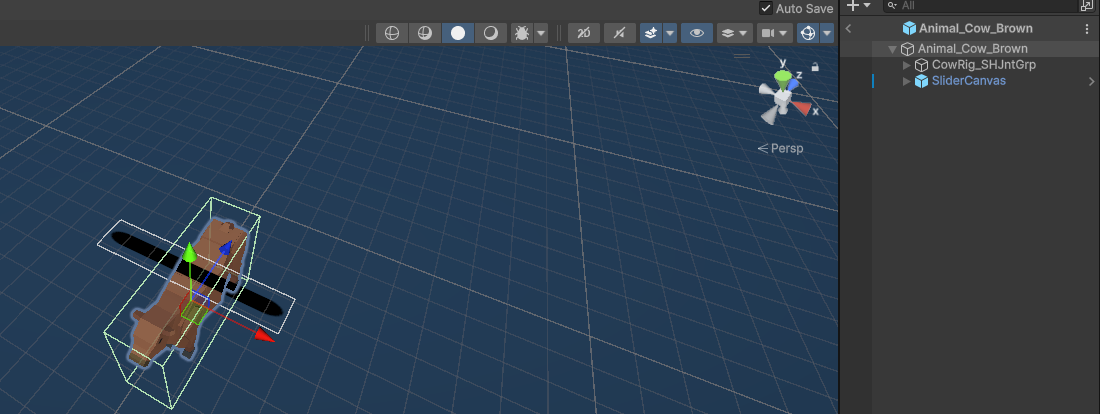Select SliderCanvas in the hierarchy
This screenshot has height=414, width=1100.
968,81
